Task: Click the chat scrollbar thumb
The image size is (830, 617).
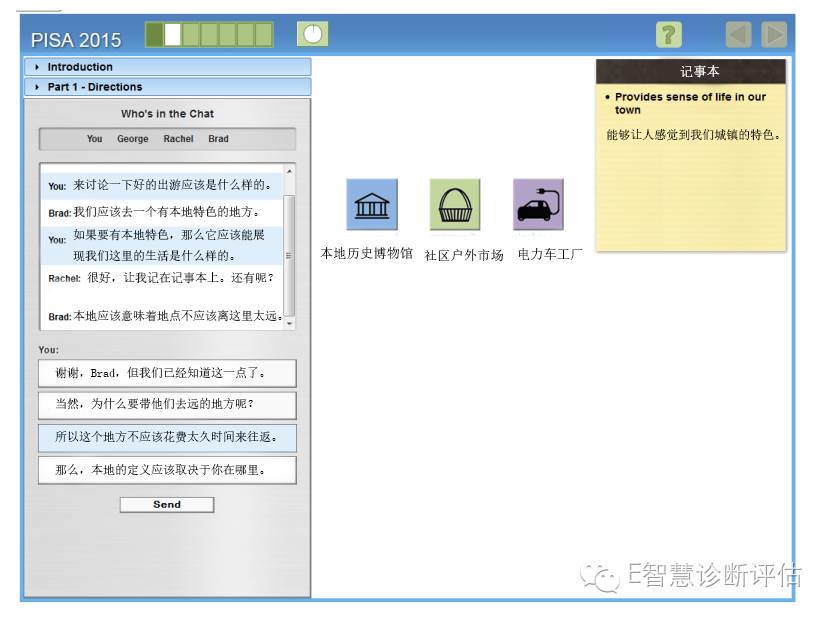Action: pos(289,255)
